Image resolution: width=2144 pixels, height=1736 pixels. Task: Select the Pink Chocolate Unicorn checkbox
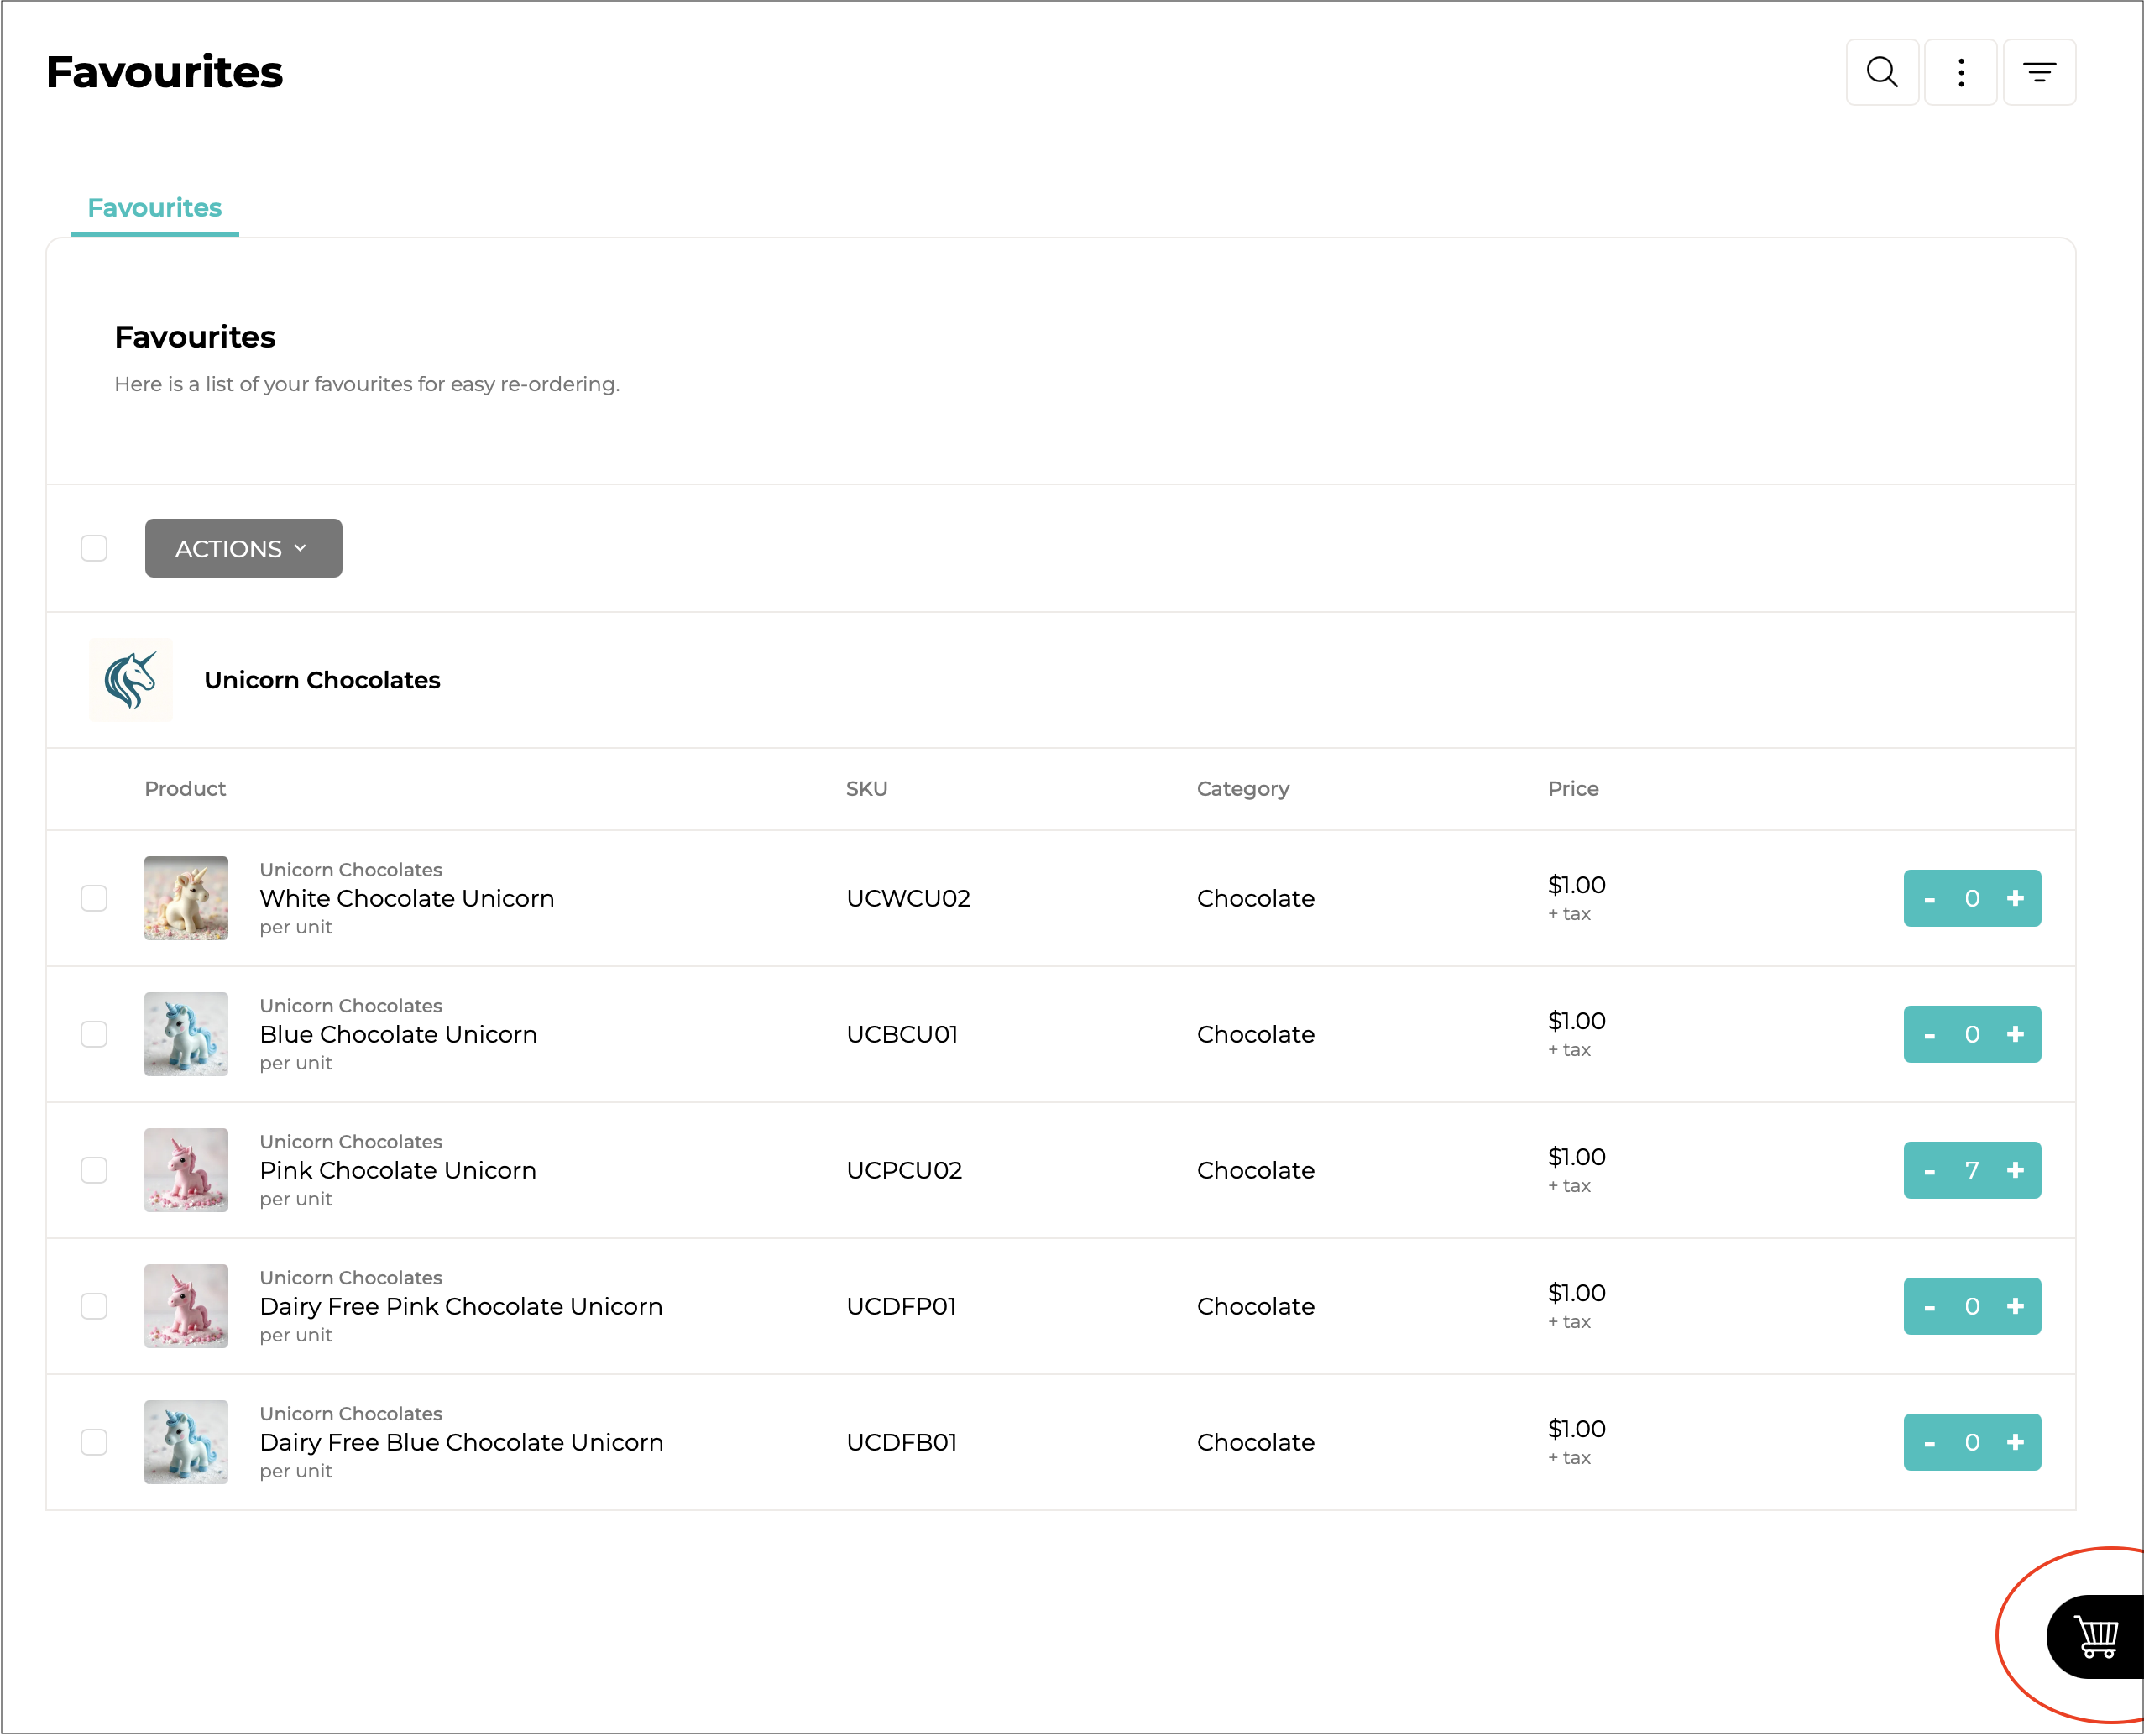[x=94, y=1170]
